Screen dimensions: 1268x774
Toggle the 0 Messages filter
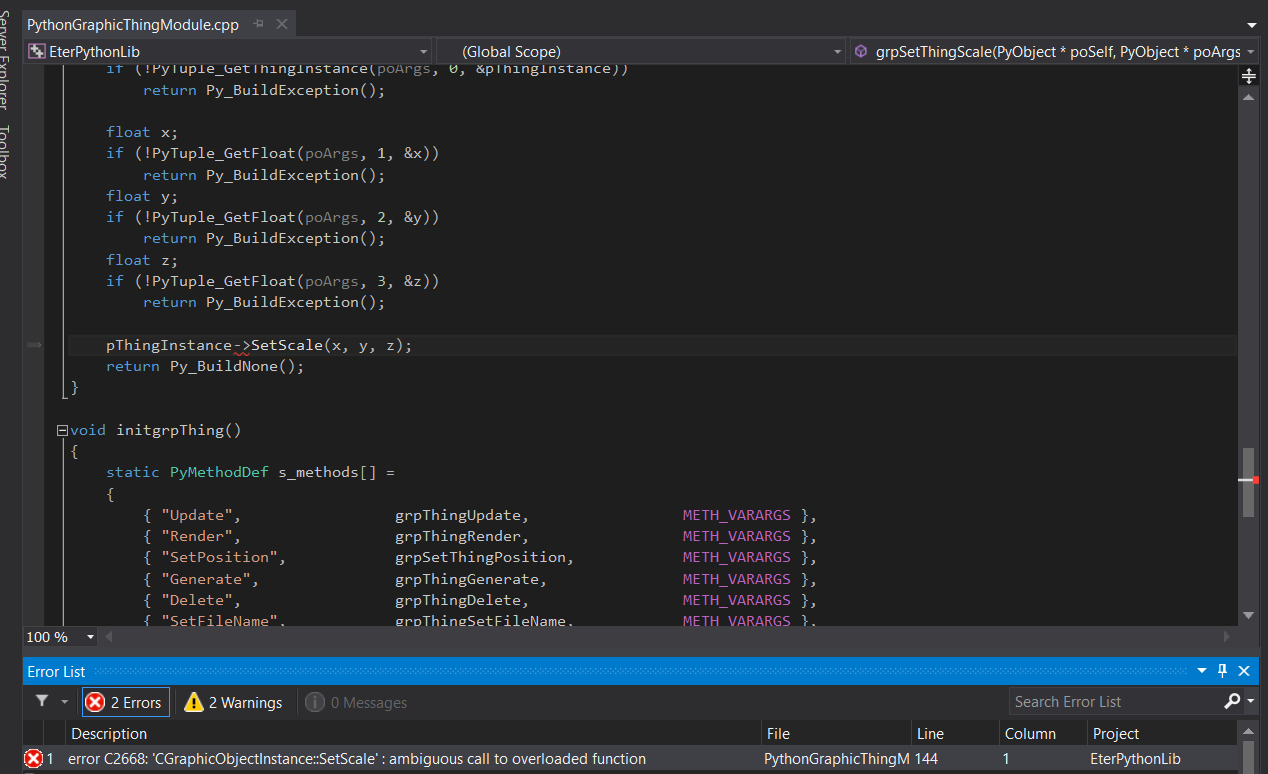point(356,702)
